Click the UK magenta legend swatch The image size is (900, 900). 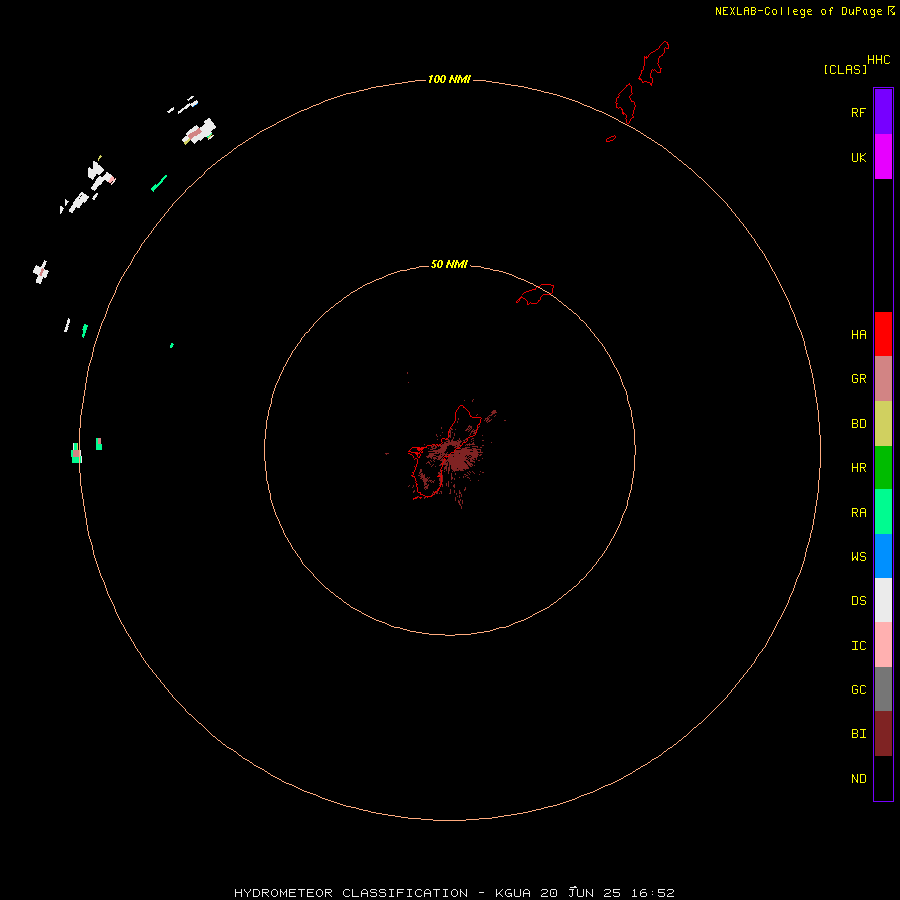(883, 156)
